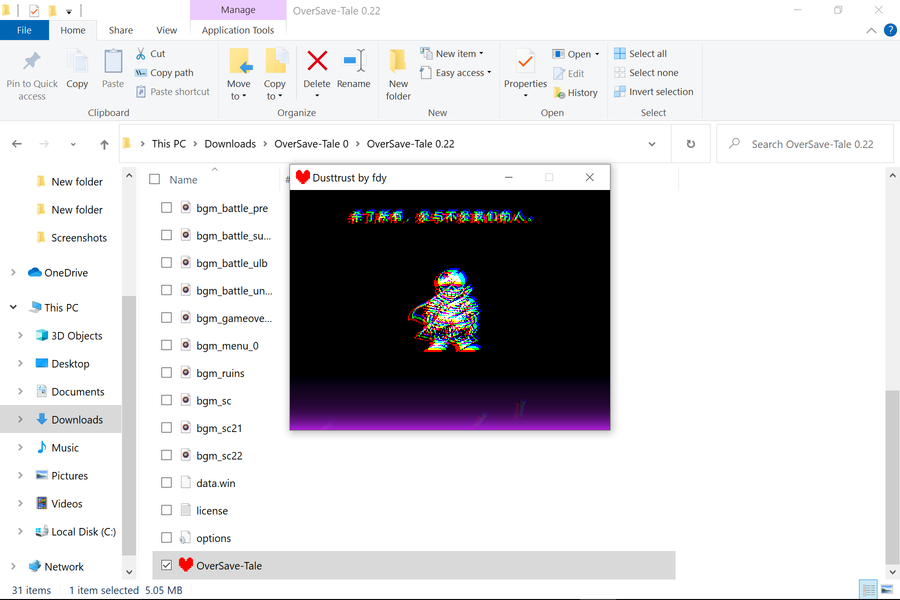
Task: Select the Home ribbon tab
Action: click(73, 30)
